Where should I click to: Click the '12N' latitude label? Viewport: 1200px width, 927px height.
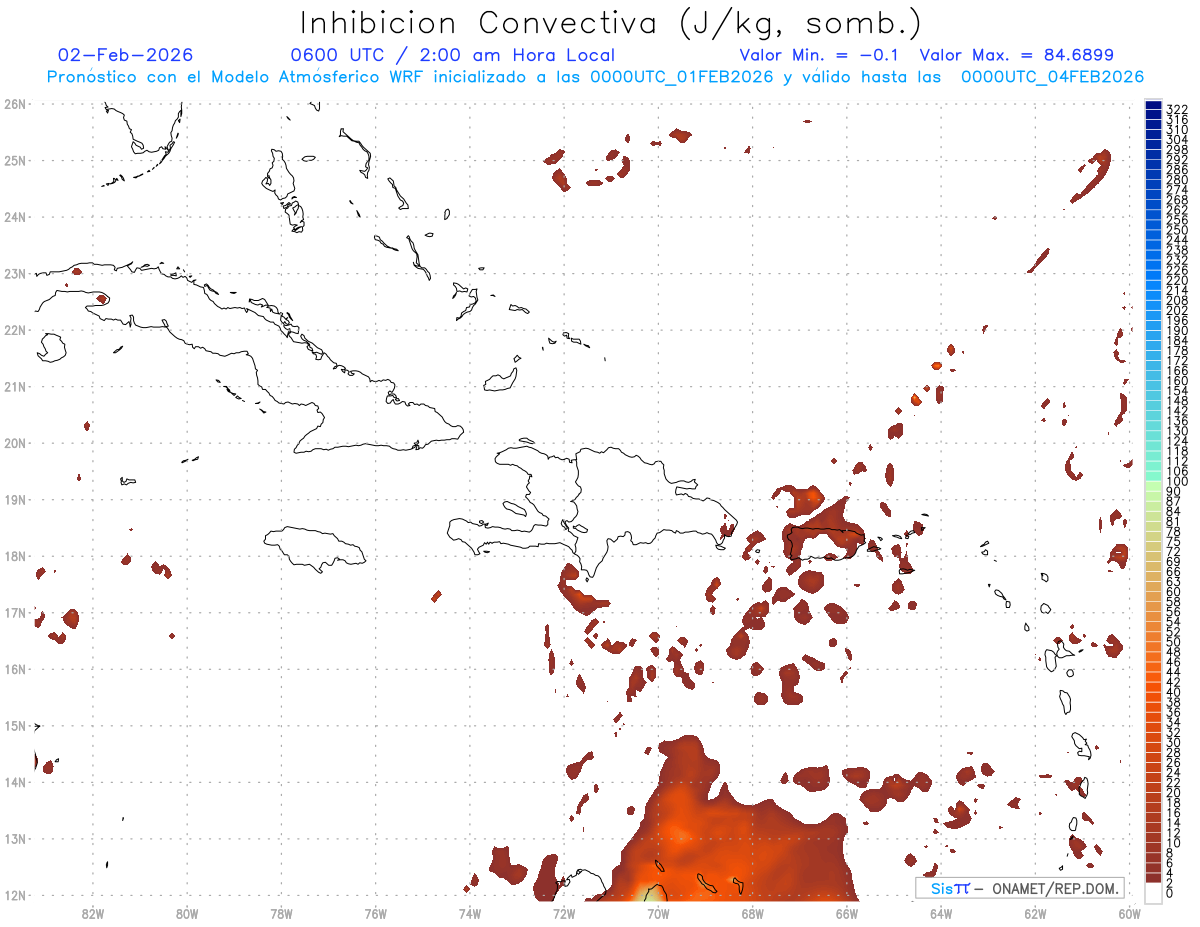[x=15, y=895]
